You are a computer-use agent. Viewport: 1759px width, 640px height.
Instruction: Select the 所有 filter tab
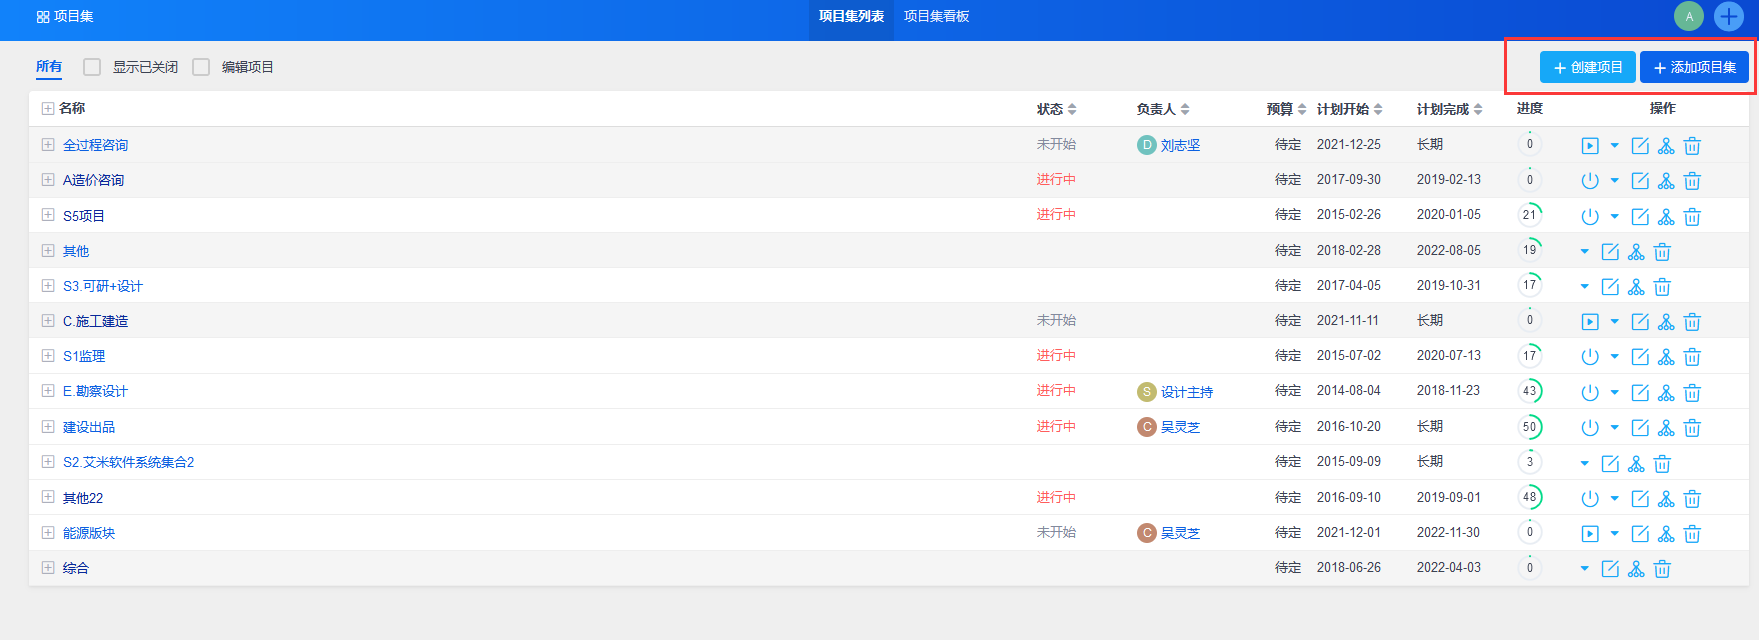click(x=49, y=67)
